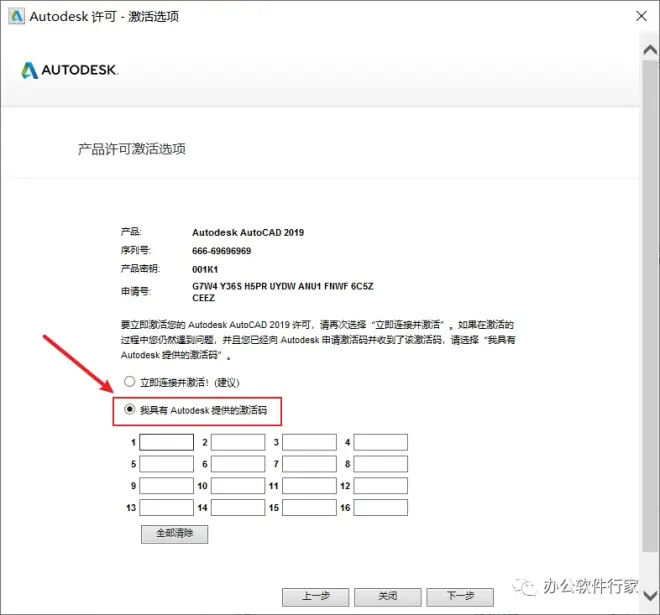Screen dimensions: 660x615
Task: Click the product key '001K1'
Action: click(205, 269)
